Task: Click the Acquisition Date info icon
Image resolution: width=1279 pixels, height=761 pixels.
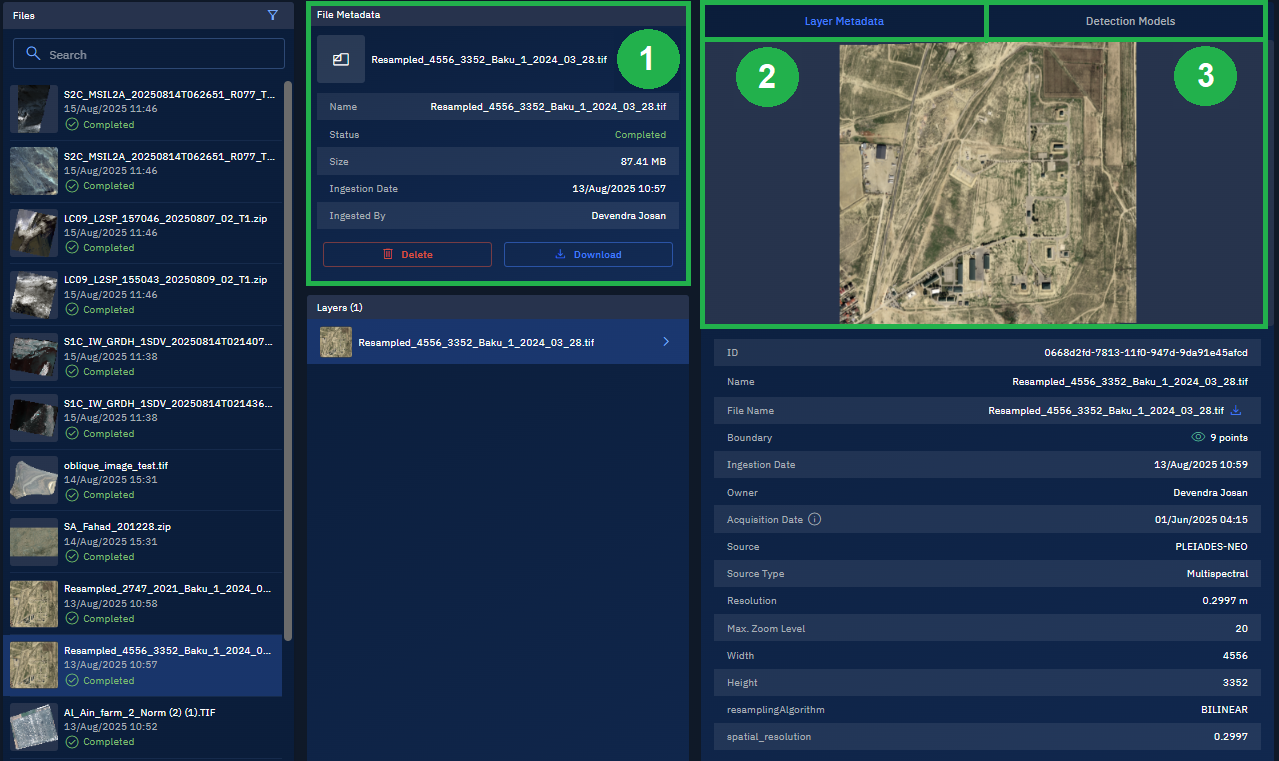Action: pyautogui.click(x=814, y=520)
